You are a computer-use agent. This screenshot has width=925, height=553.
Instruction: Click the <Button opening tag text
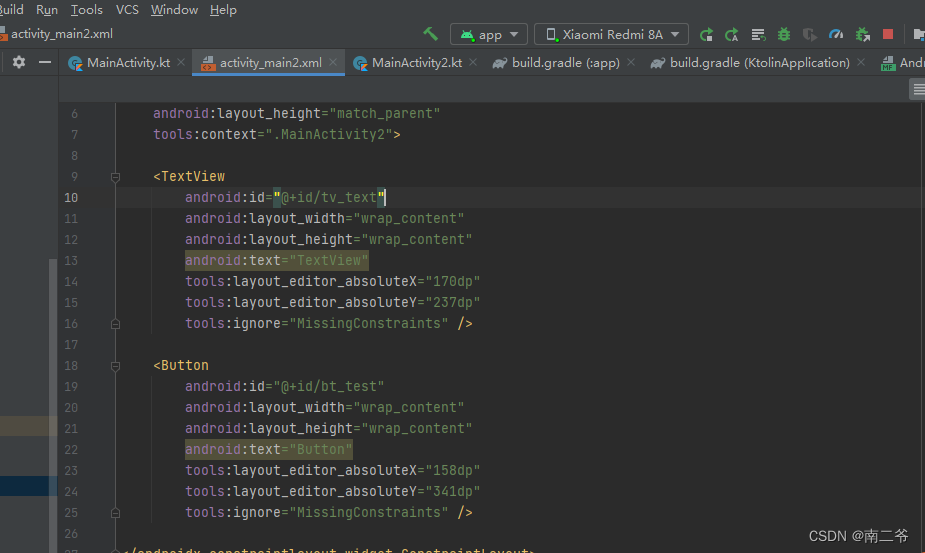(181, 365)
